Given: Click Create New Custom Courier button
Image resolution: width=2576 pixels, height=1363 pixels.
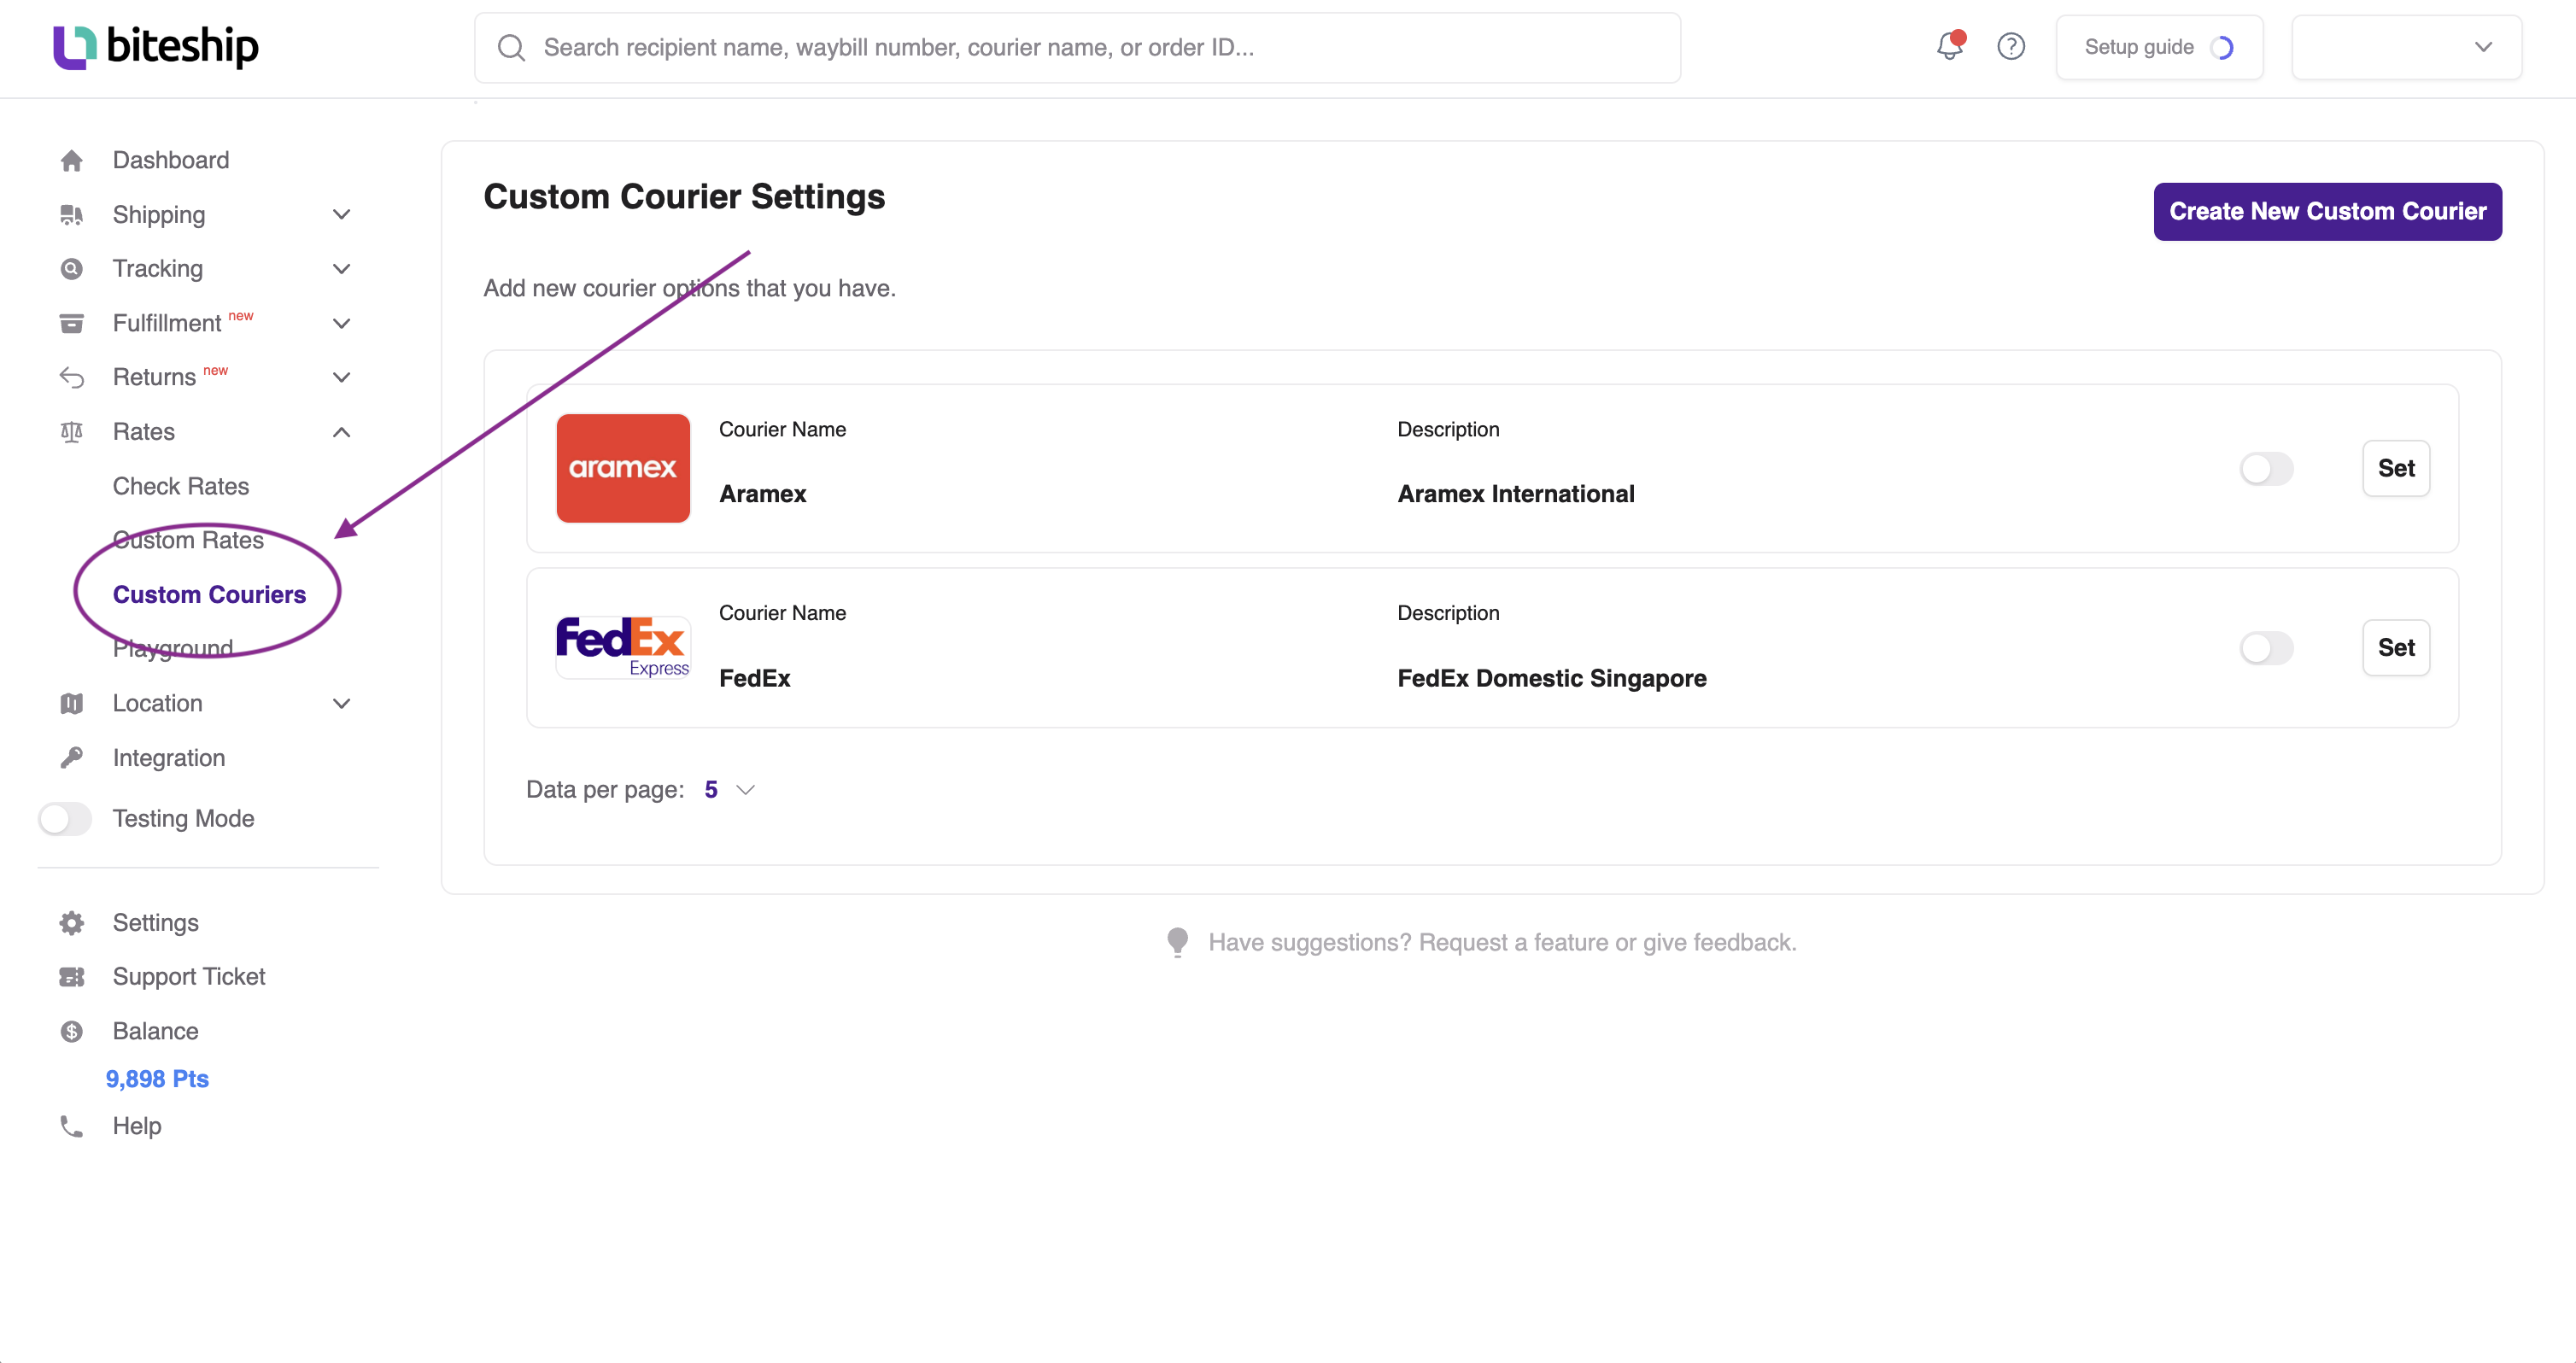Looking at the screenshot, I should click(x=2327, y=211).
